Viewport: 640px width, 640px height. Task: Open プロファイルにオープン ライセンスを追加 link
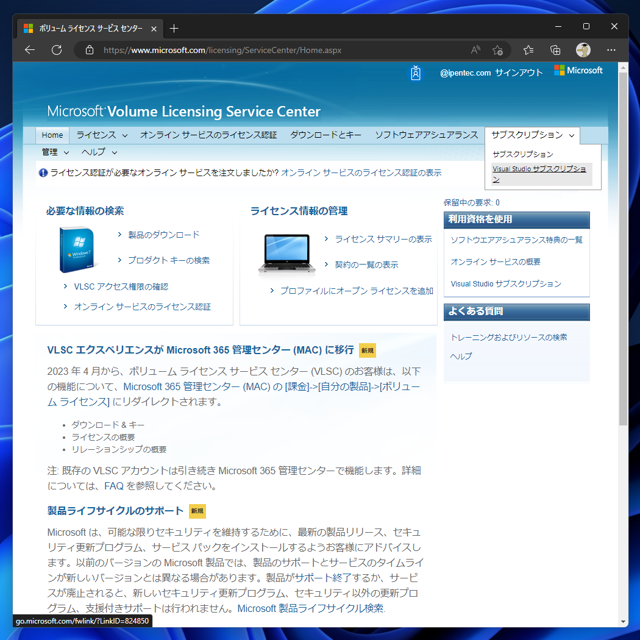pos(356,291)
